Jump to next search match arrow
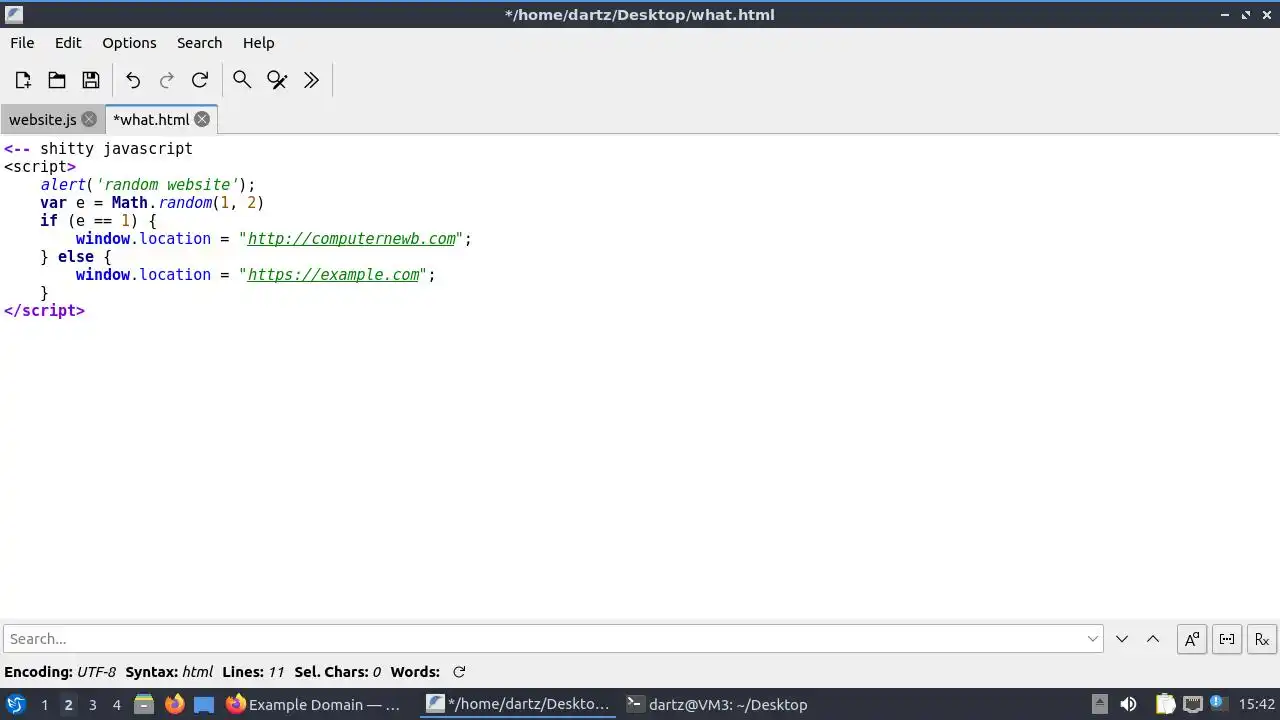Image resolution: width=1280 pixels, height=720 pixels. (x=1122, y=639)
